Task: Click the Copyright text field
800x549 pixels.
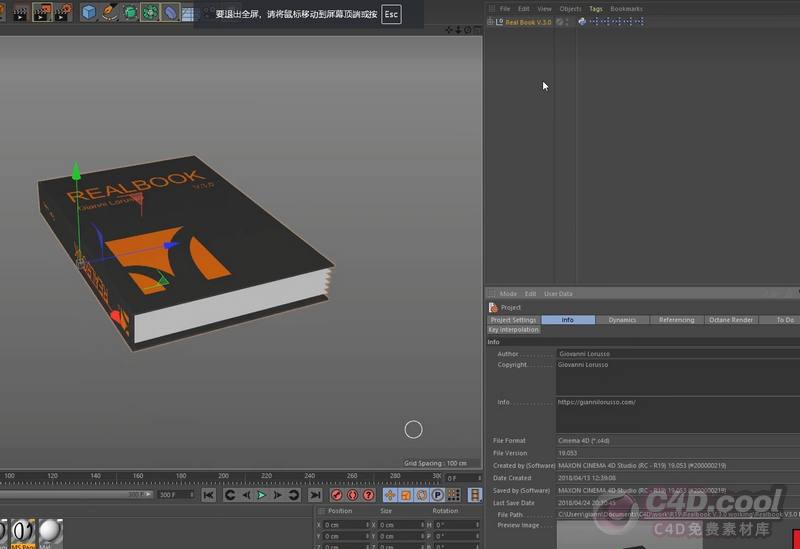Action: [678, 378]
